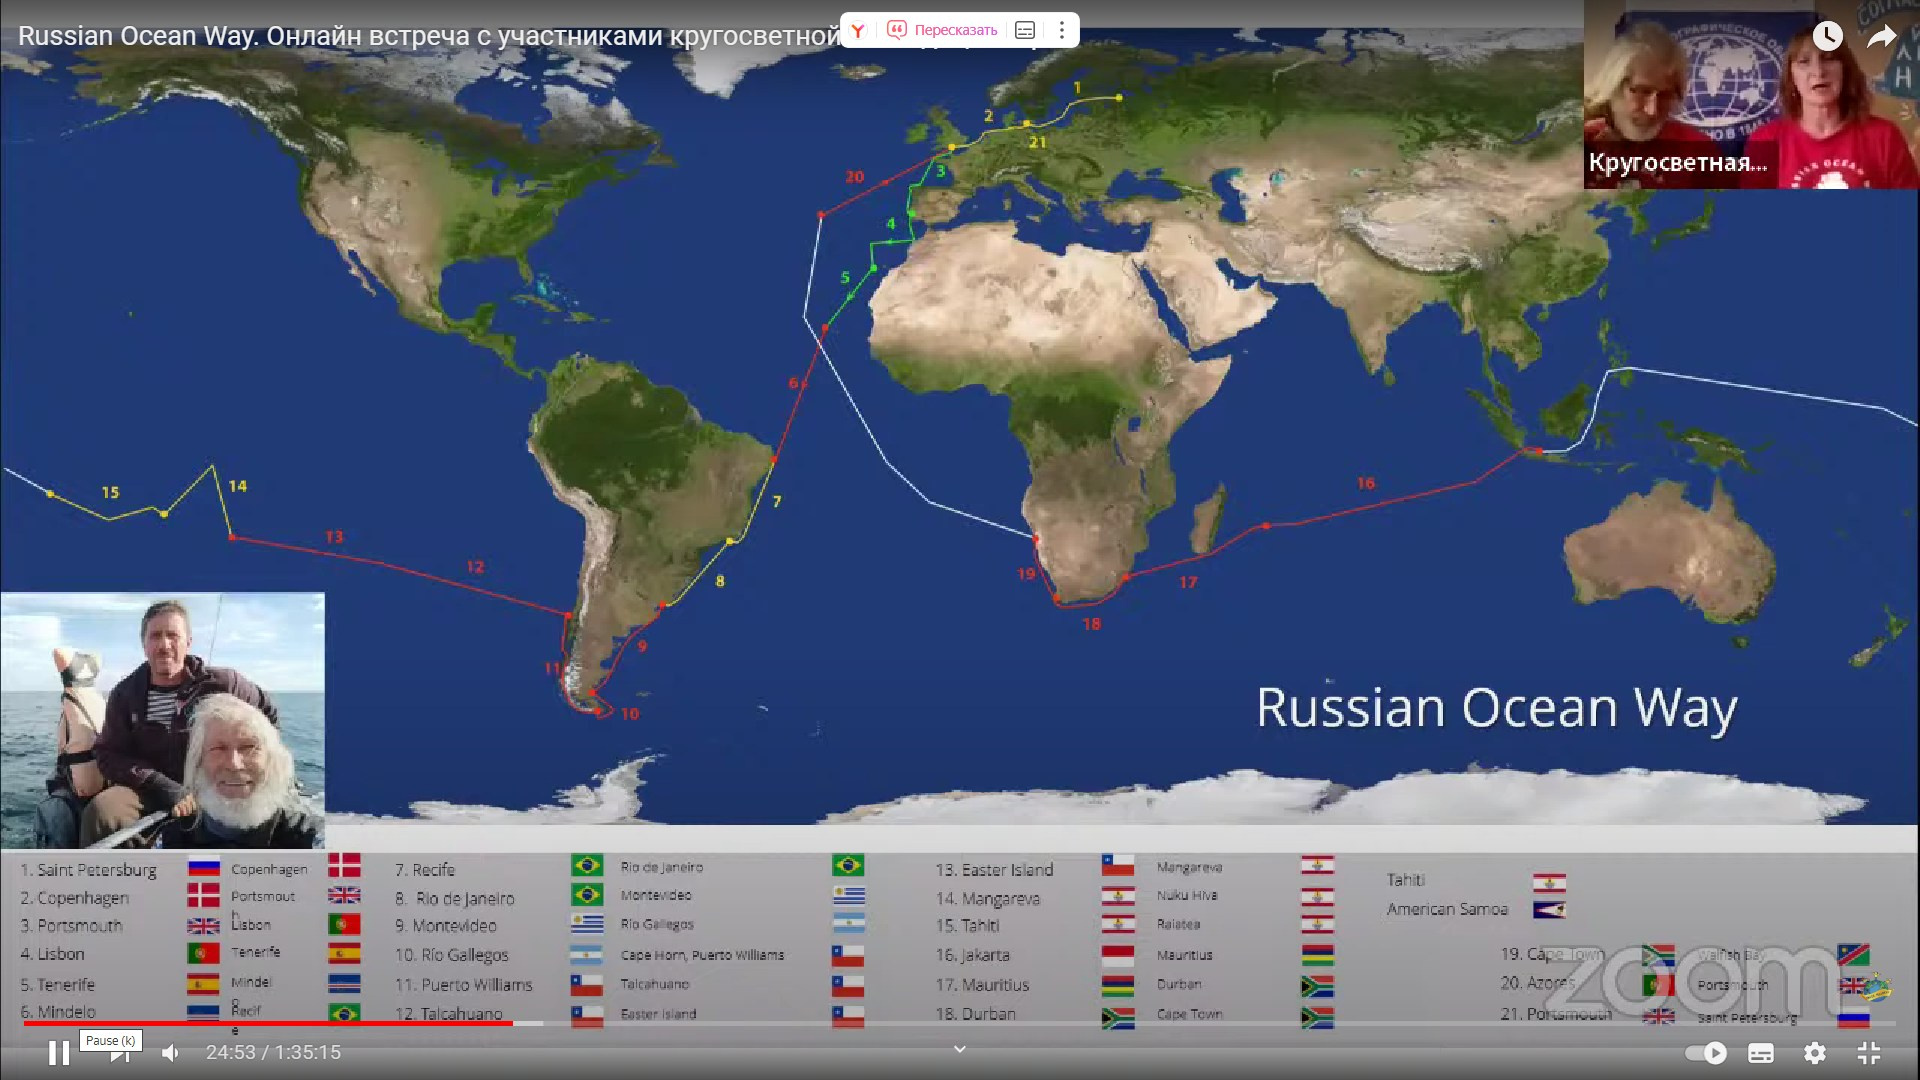Click the Пересказать button
1920x1080 pixels.
click(943, 30)
